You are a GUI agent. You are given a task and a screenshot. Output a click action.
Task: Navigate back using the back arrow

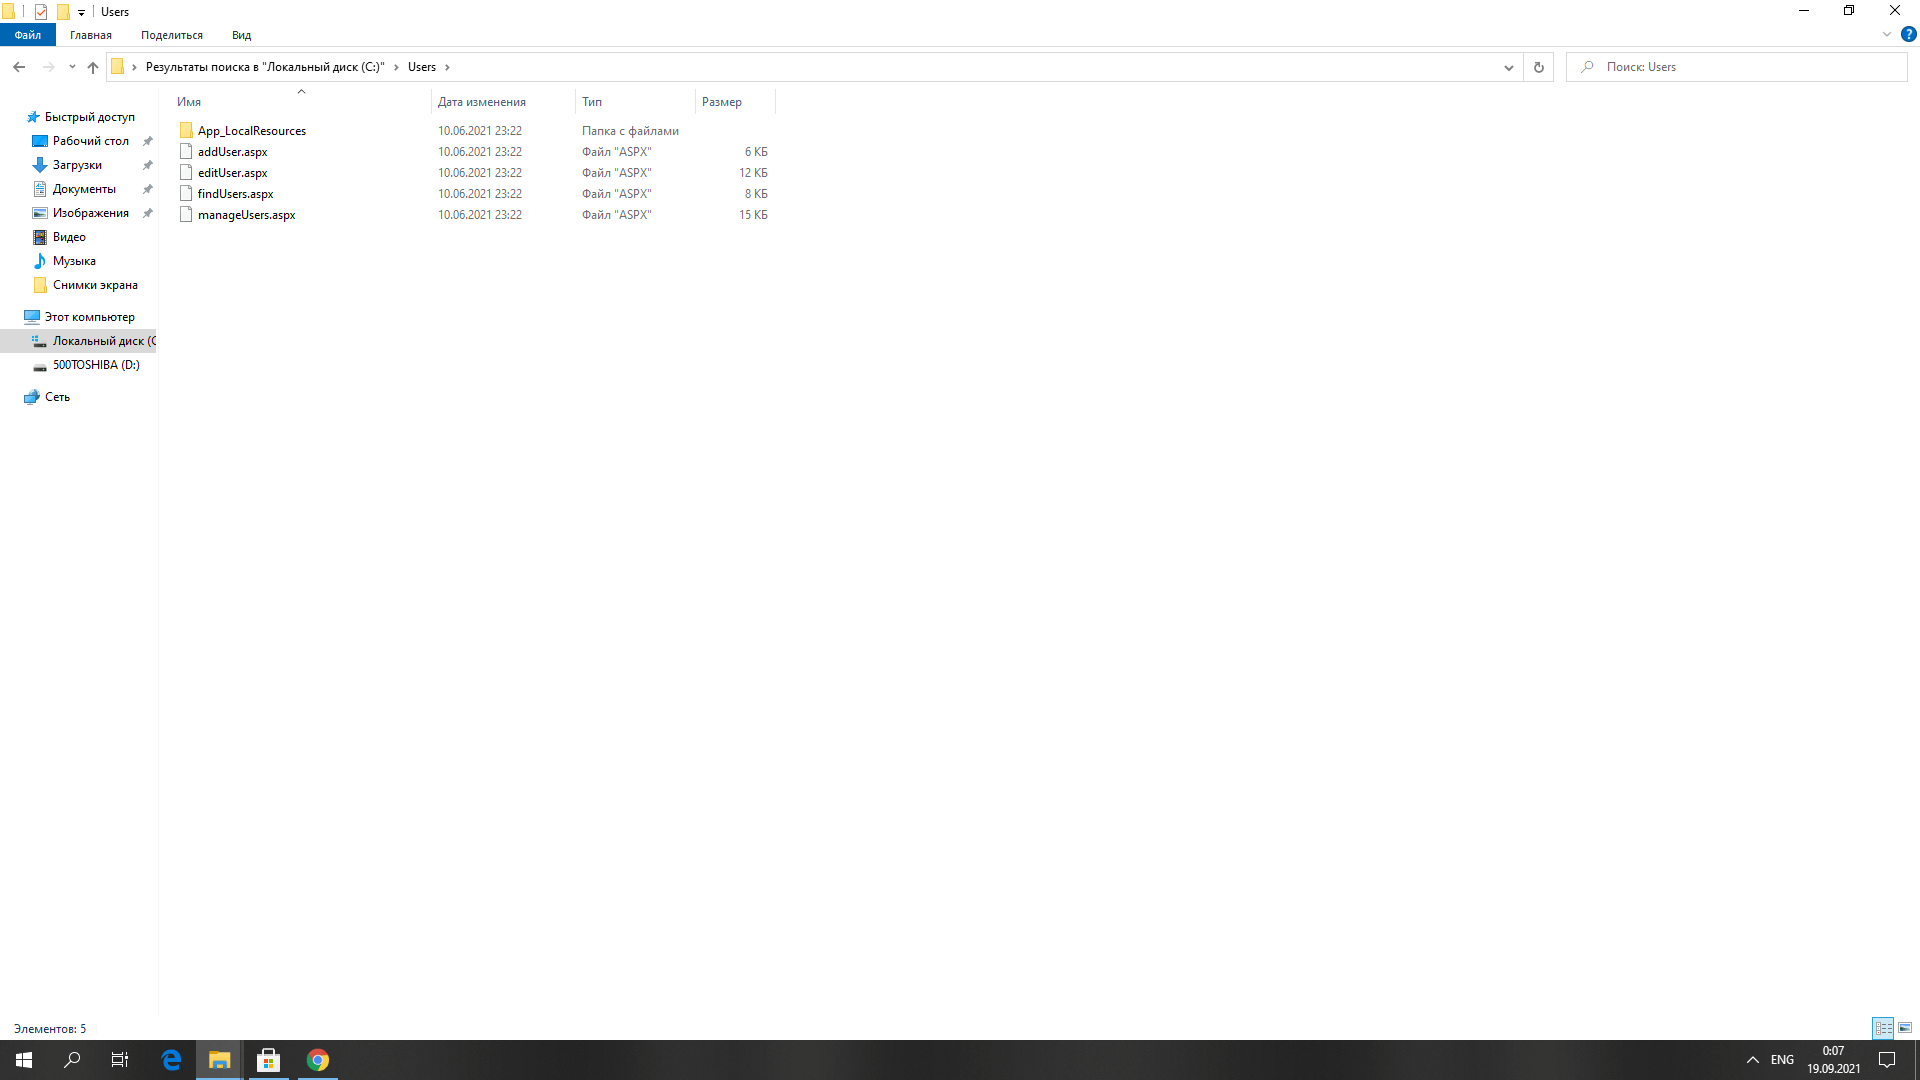point(18,66)
